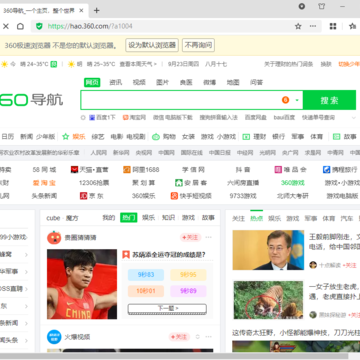Choose quiz answer 9秒95
Image resolution: width=360 pixels, height=360 pixels.
(x=188, y=275)
